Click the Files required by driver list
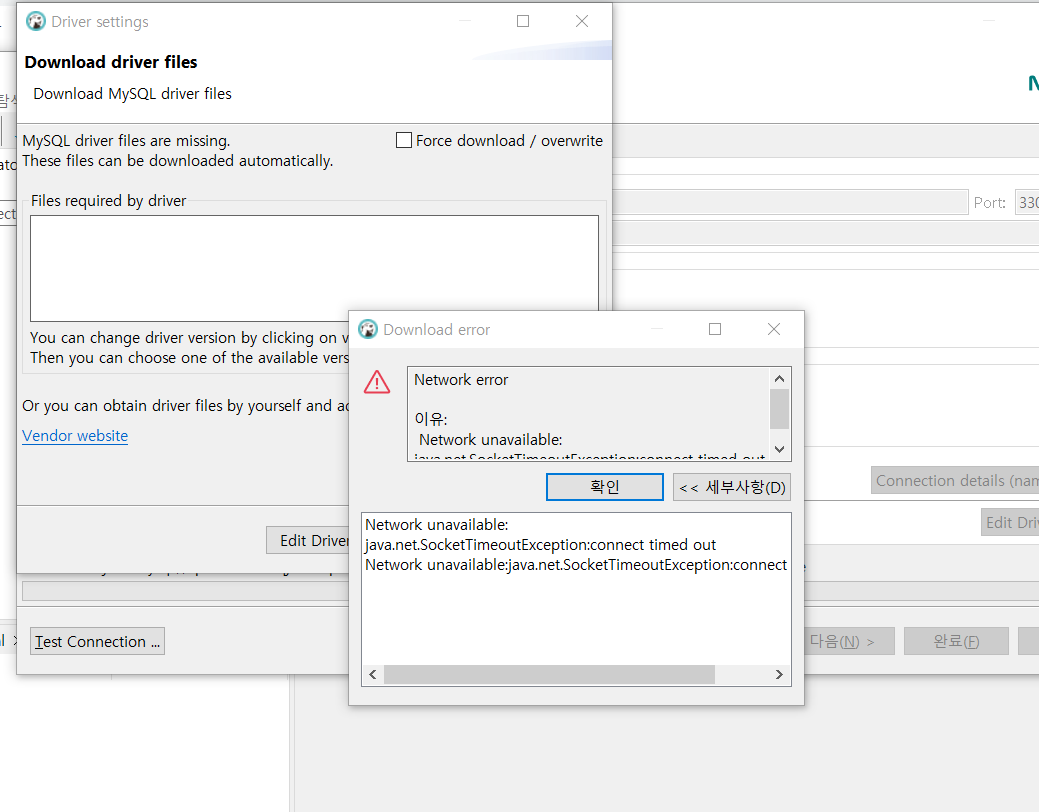 pyautogui.click(x=314, y=268)
